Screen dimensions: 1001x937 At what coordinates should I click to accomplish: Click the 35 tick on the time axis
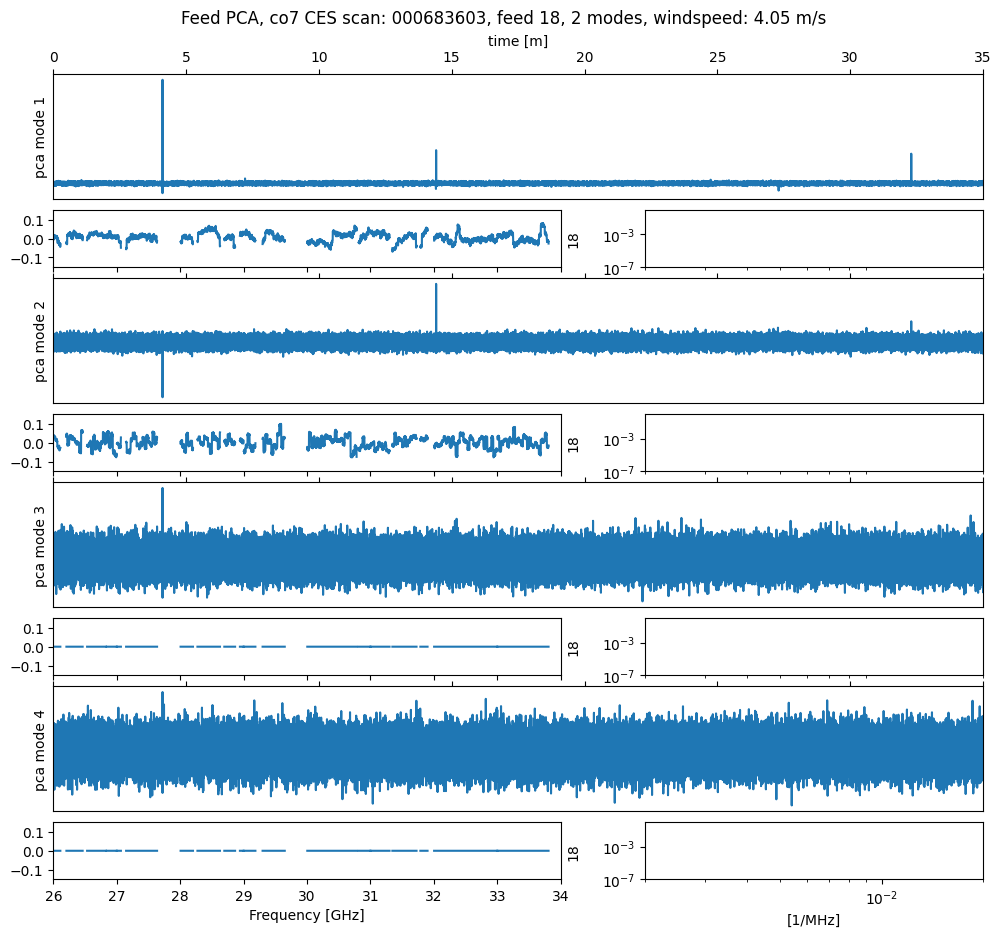coord(982,59)
